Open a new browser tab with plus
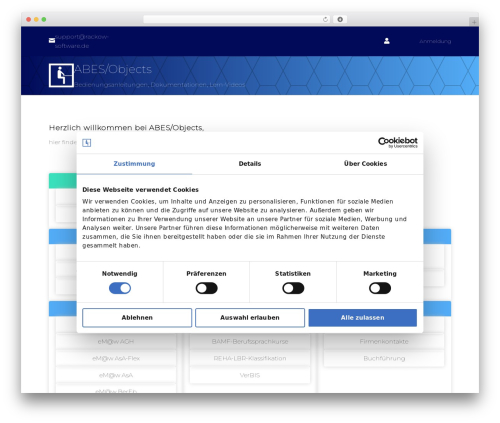The image size is (500, 423). 474,22
